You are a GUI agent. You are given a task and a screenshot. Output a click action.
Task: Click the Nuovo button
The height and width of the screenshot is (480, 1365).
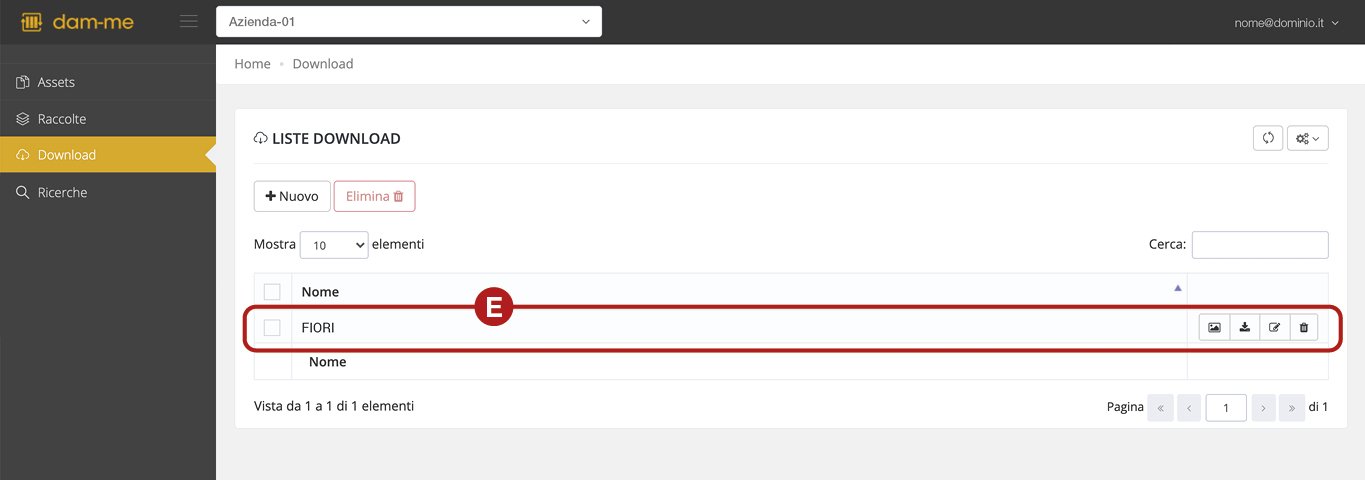pyautogui.click(x=292, y=196)
